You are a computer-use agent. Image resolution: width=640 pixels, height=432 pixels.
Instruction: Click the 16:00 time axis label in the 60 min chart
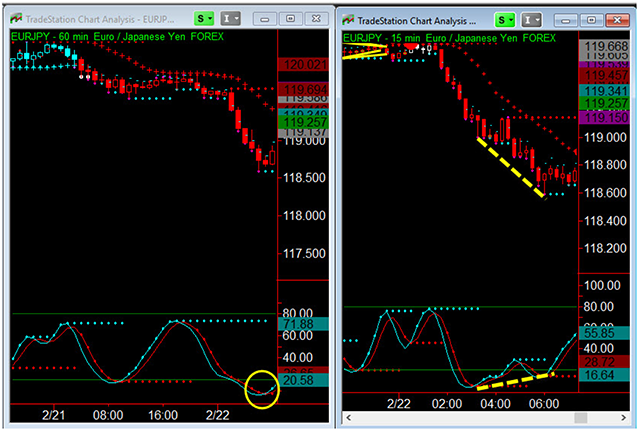click(x=162, y=415)
